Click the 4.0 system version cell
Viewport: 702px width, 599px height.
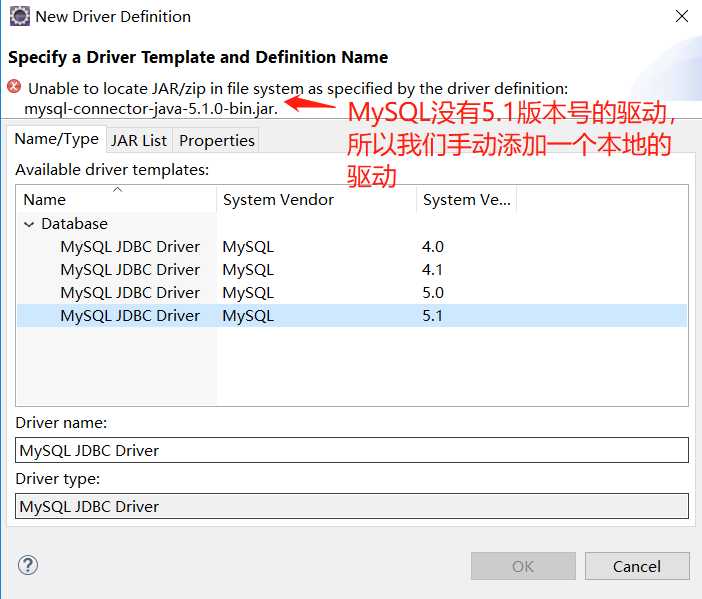point(432,247)
